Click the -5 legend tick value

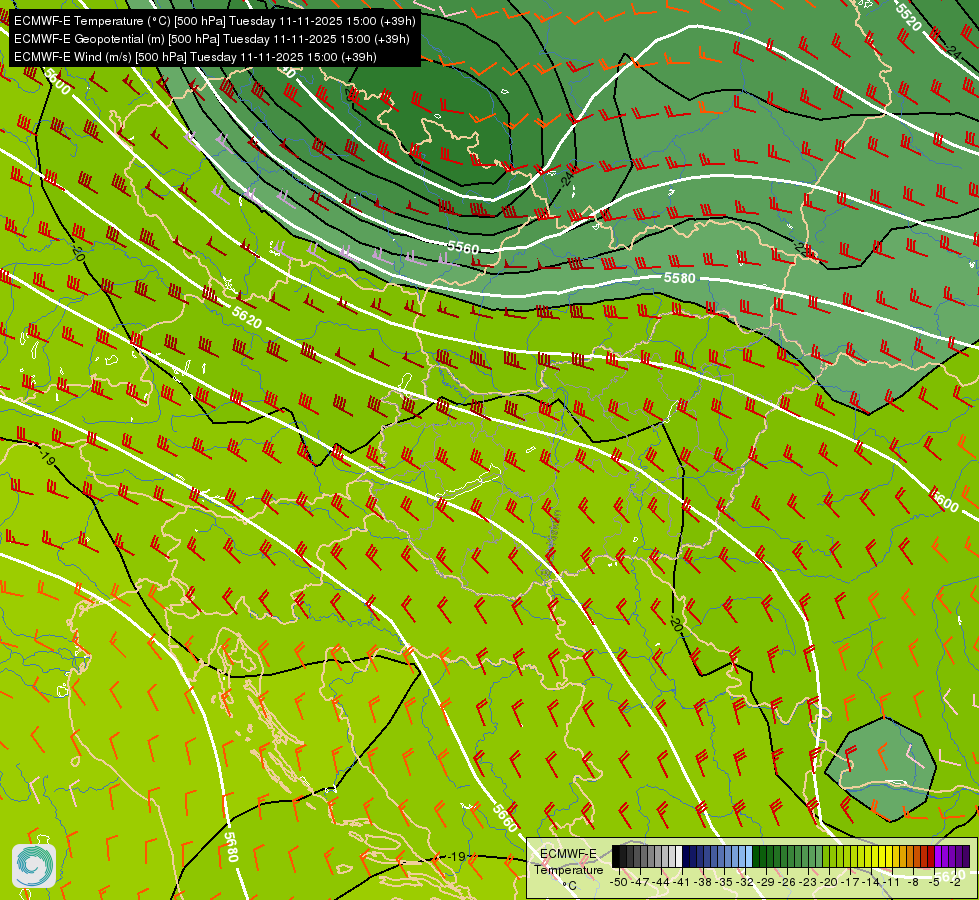[x=935, y=882]
